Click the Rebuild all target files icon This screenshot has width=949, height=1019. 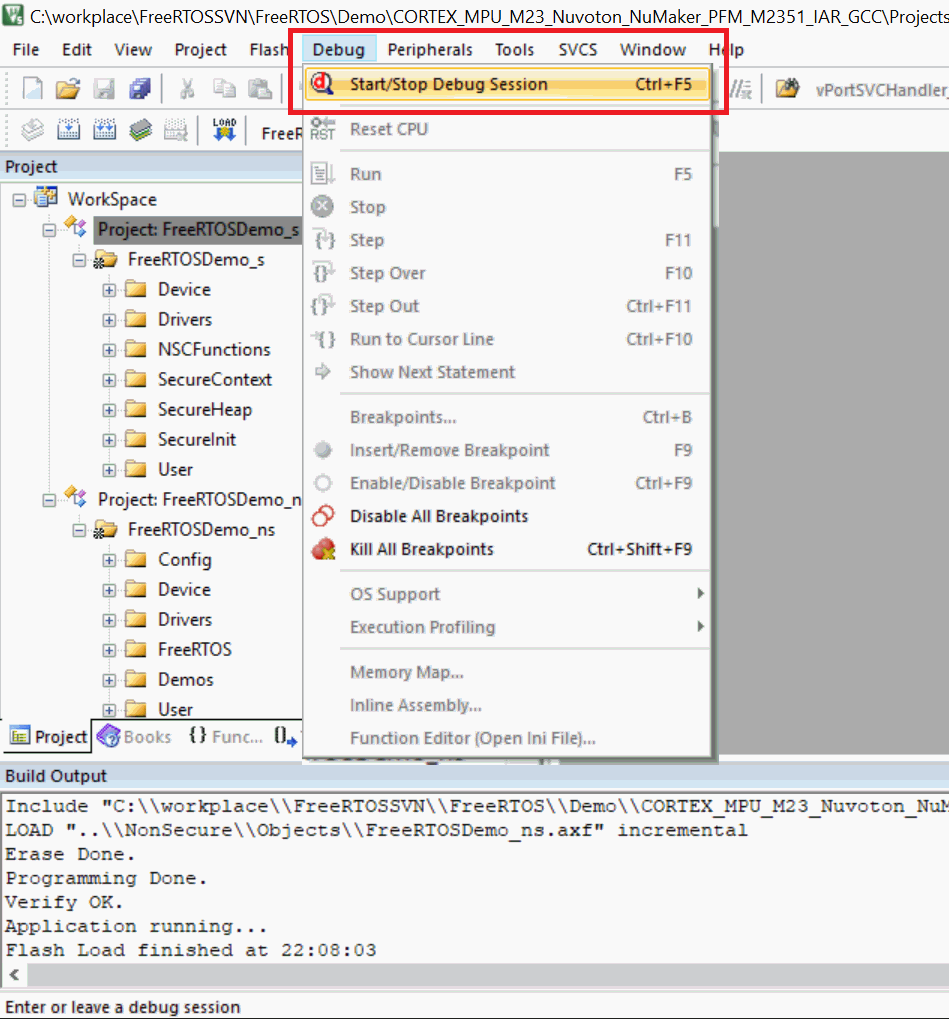103,127
